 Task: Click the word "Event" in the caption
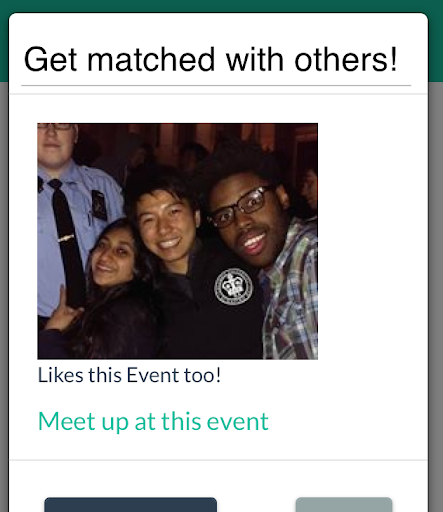tap(153, 375)
